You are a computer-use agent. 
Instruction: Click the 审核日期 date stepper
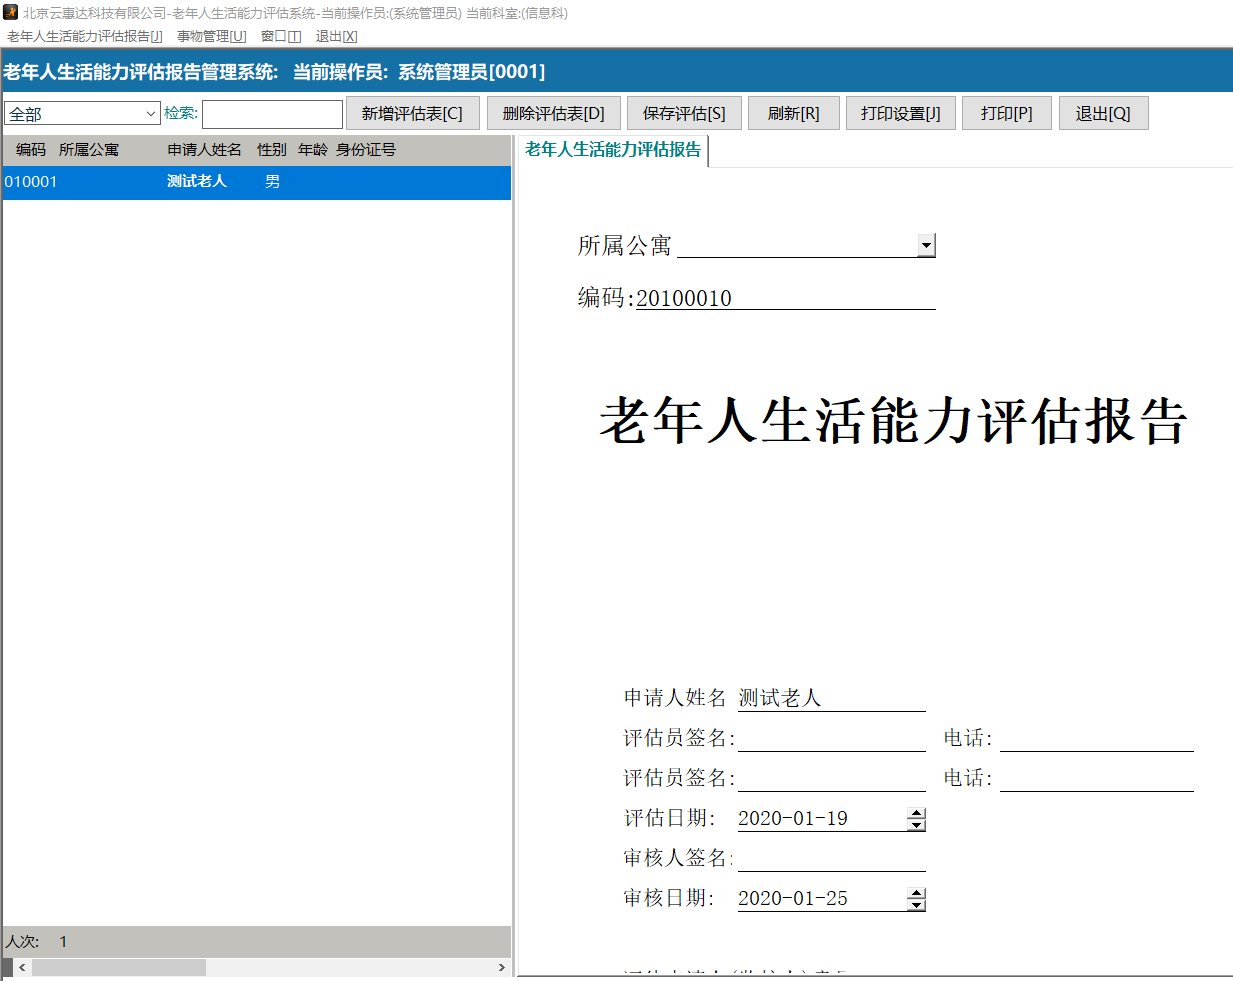coord(916,899)
